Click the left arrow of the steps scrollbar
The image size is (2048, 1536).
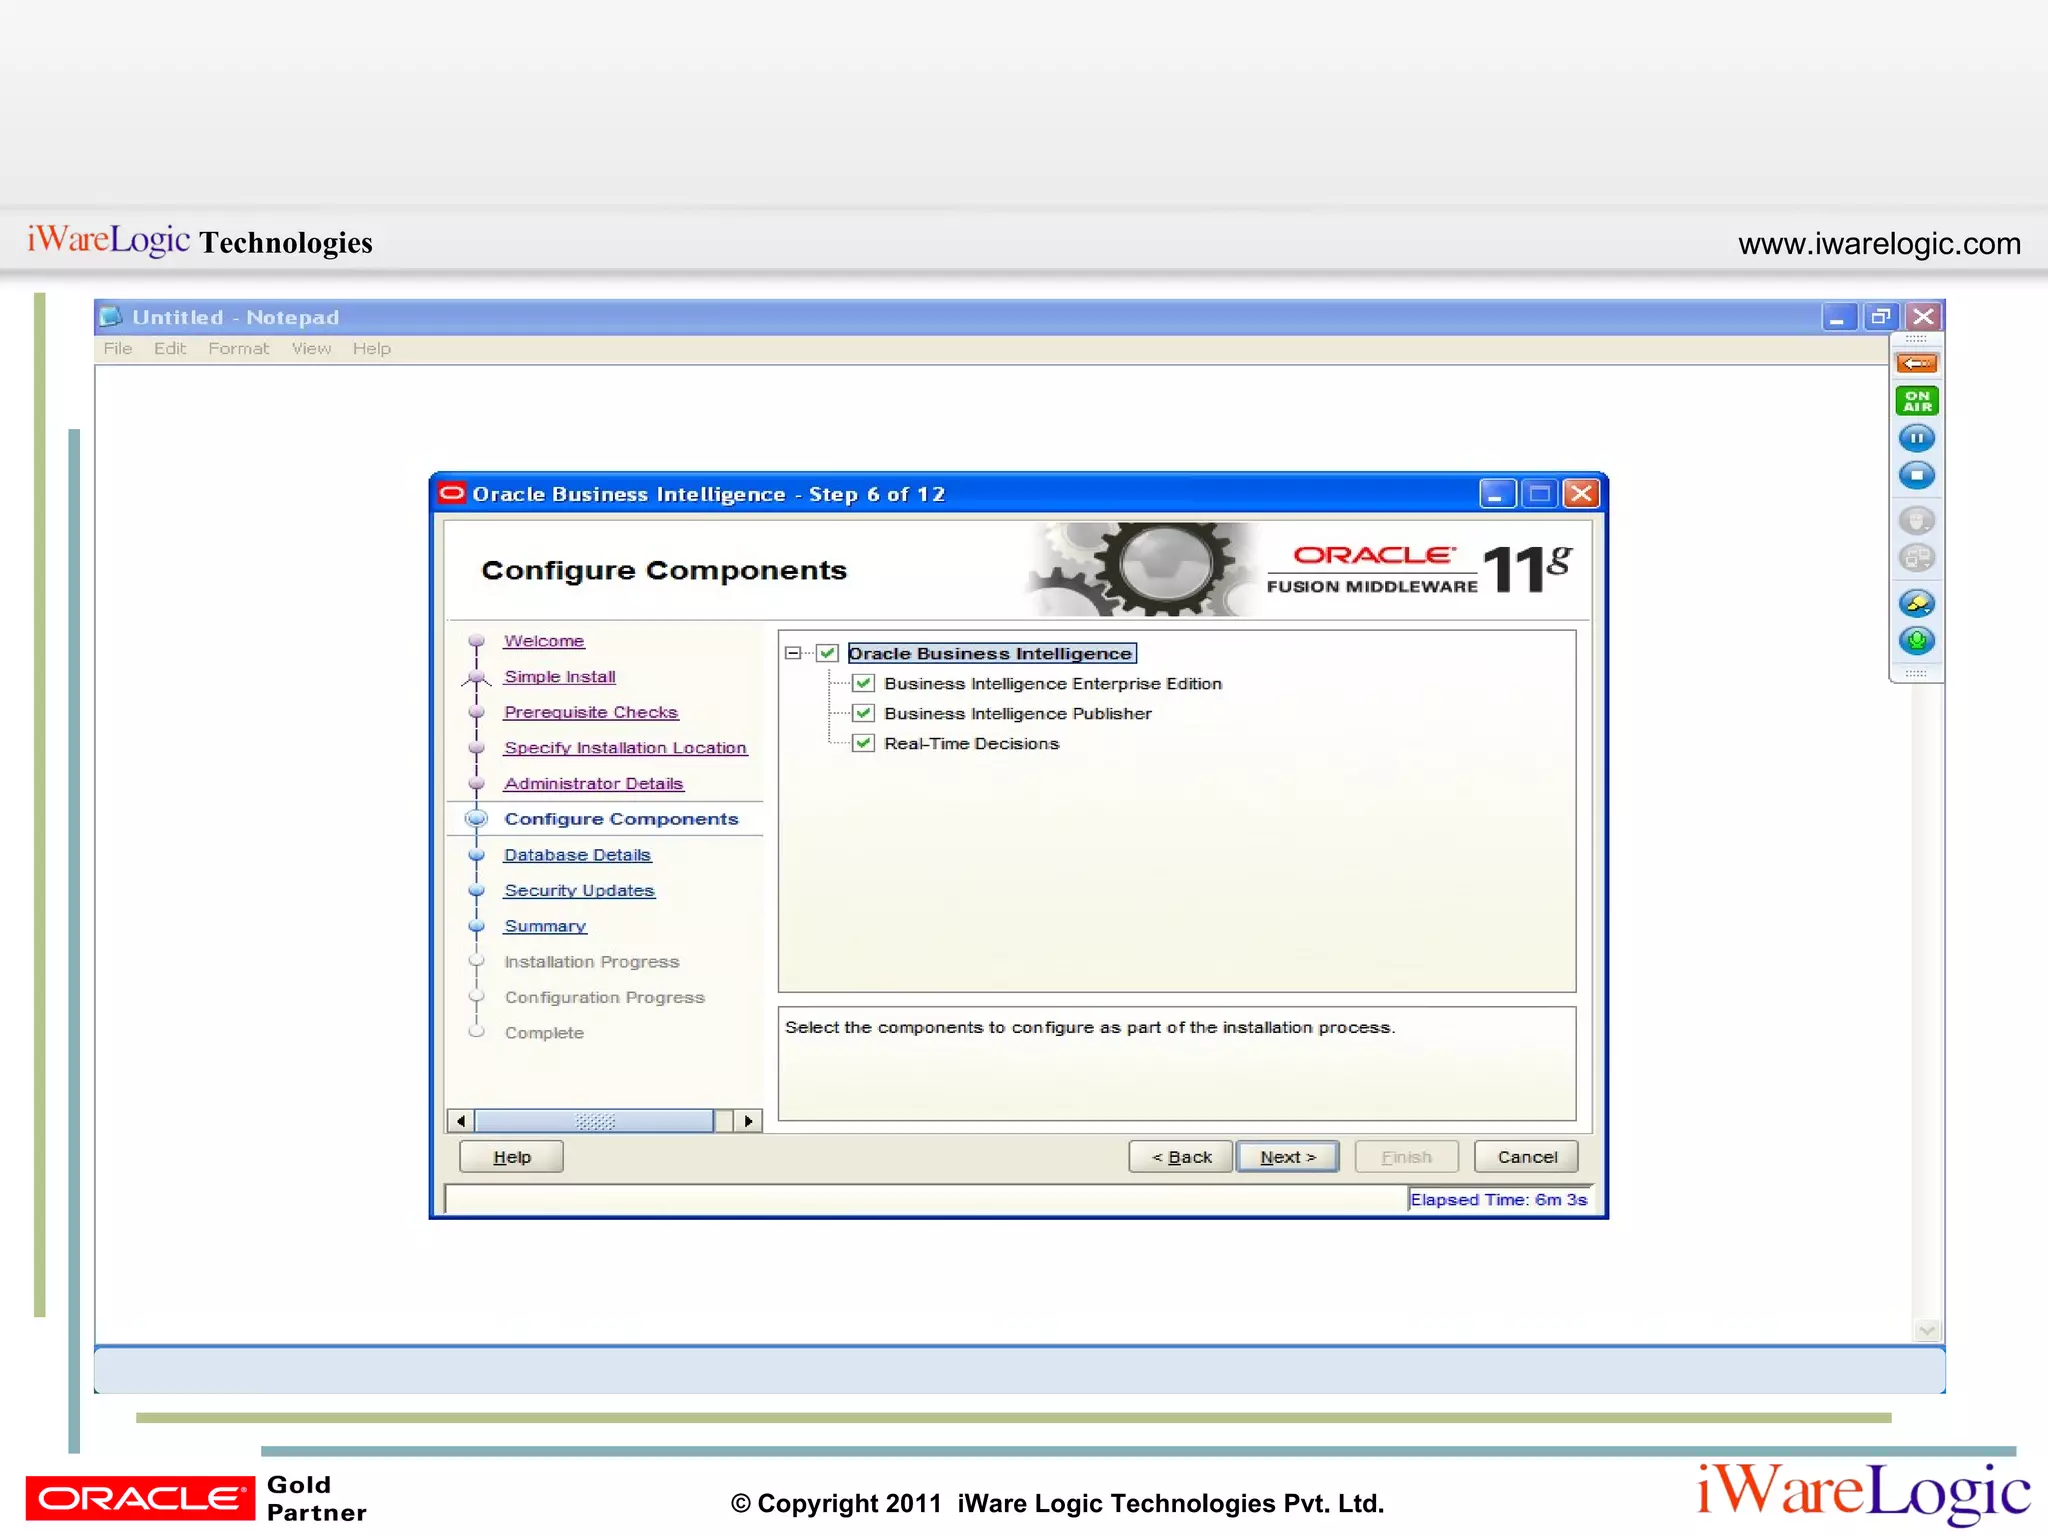[x=460, y=1121]
